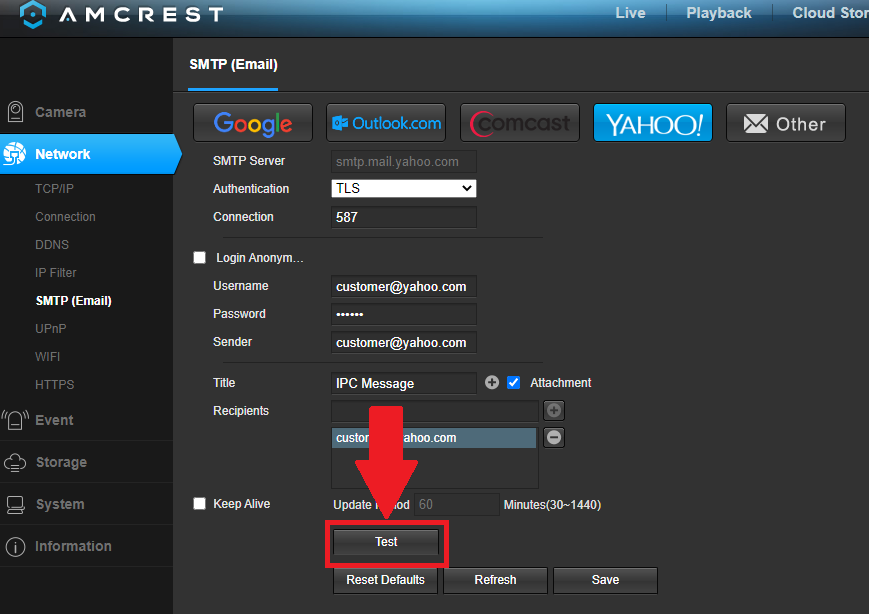Click the Test button
The width and height of the screenshot is (869, 614).
[386, 541]
